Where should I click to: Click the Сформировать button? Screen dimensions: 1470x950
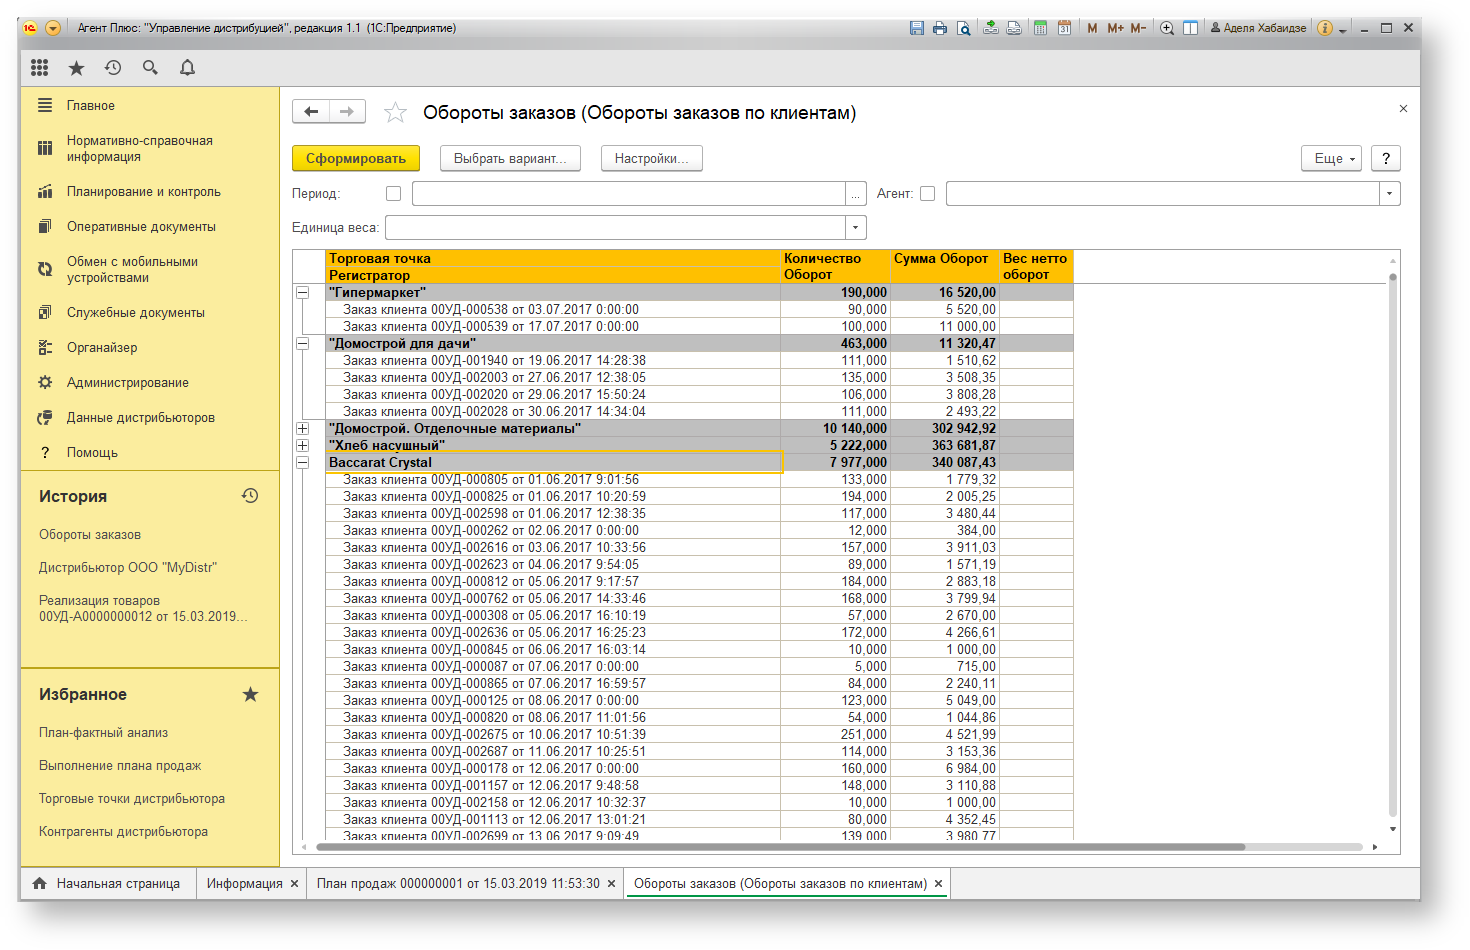tap(356, 158)
